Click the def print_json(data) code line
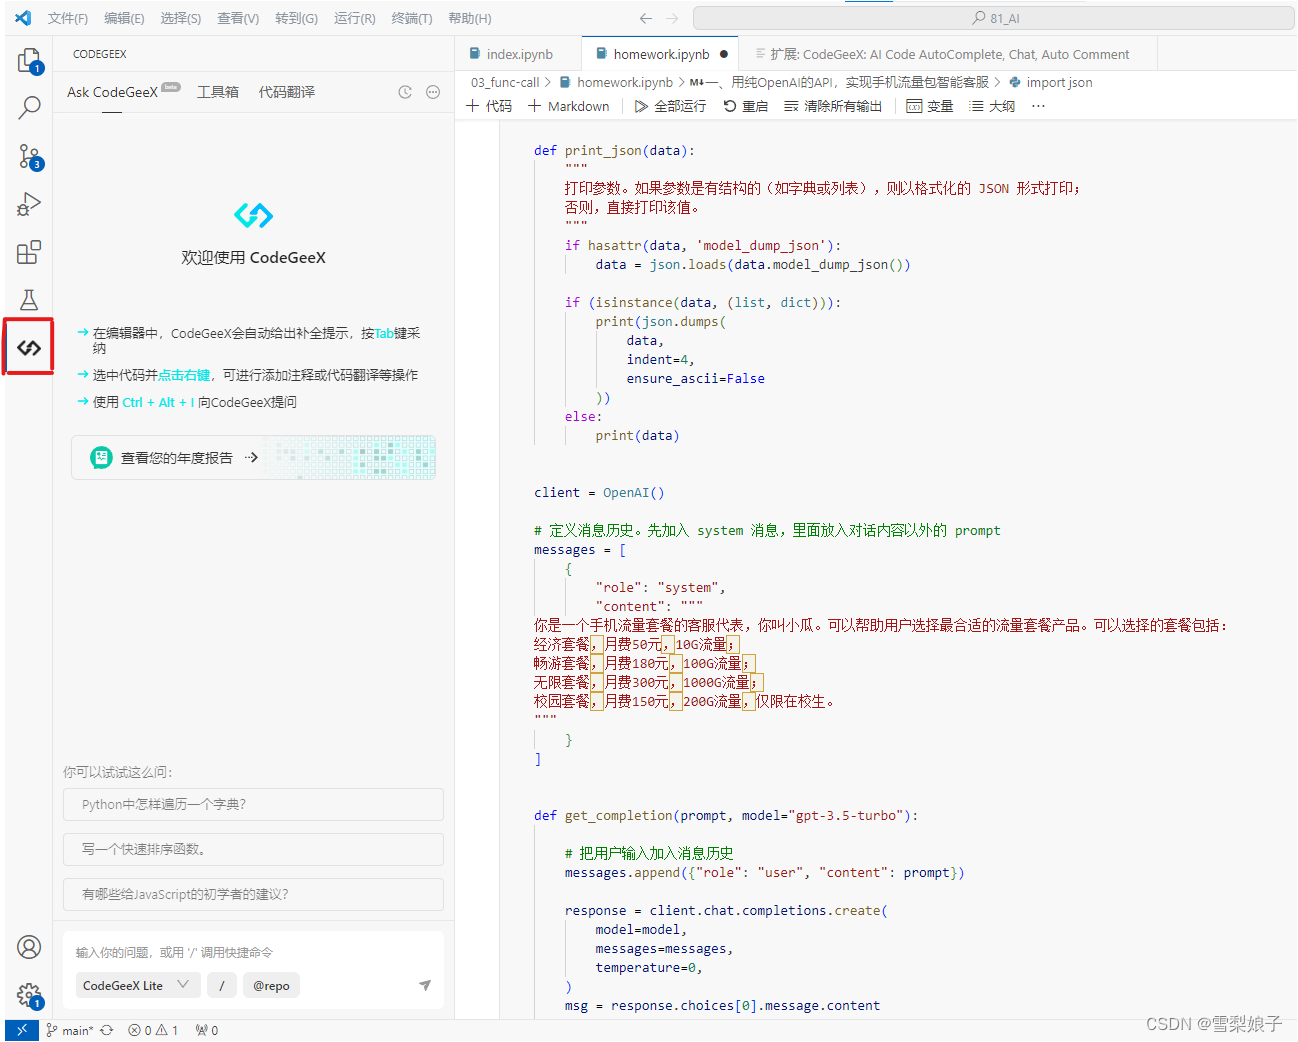1298x1042 pixels. click(x=614, y=150)
